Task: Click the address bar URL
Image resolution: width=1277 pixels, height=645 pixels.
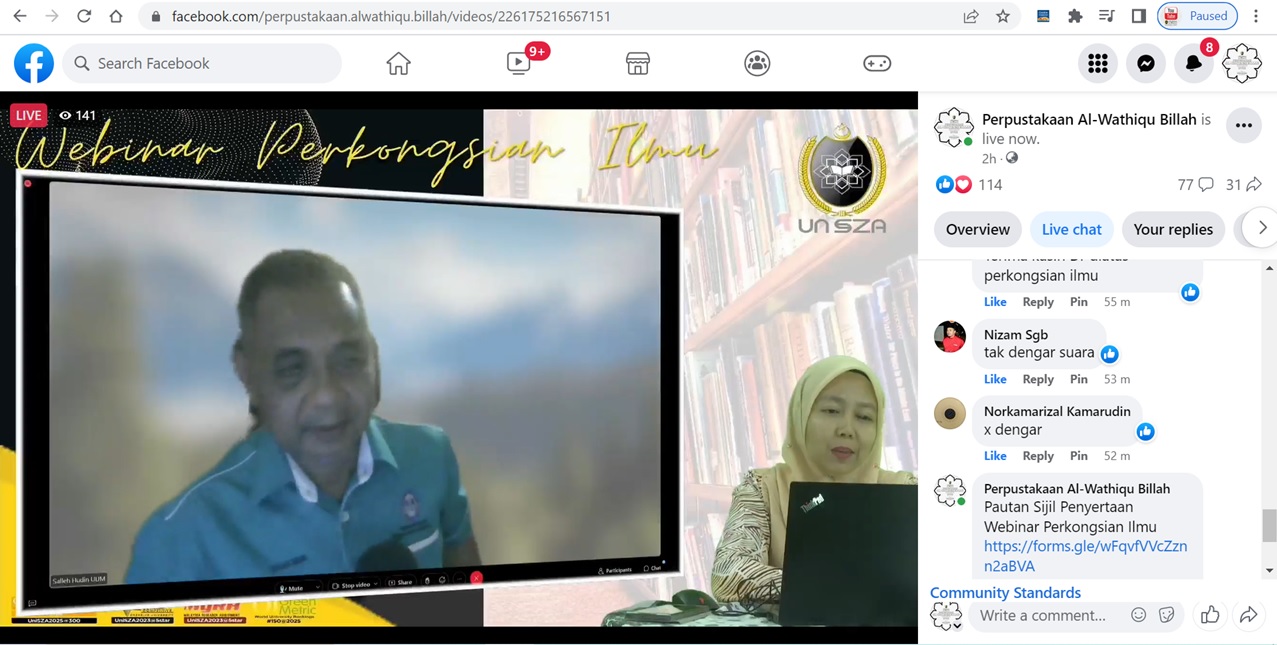Action: click(x=391, y=16)
